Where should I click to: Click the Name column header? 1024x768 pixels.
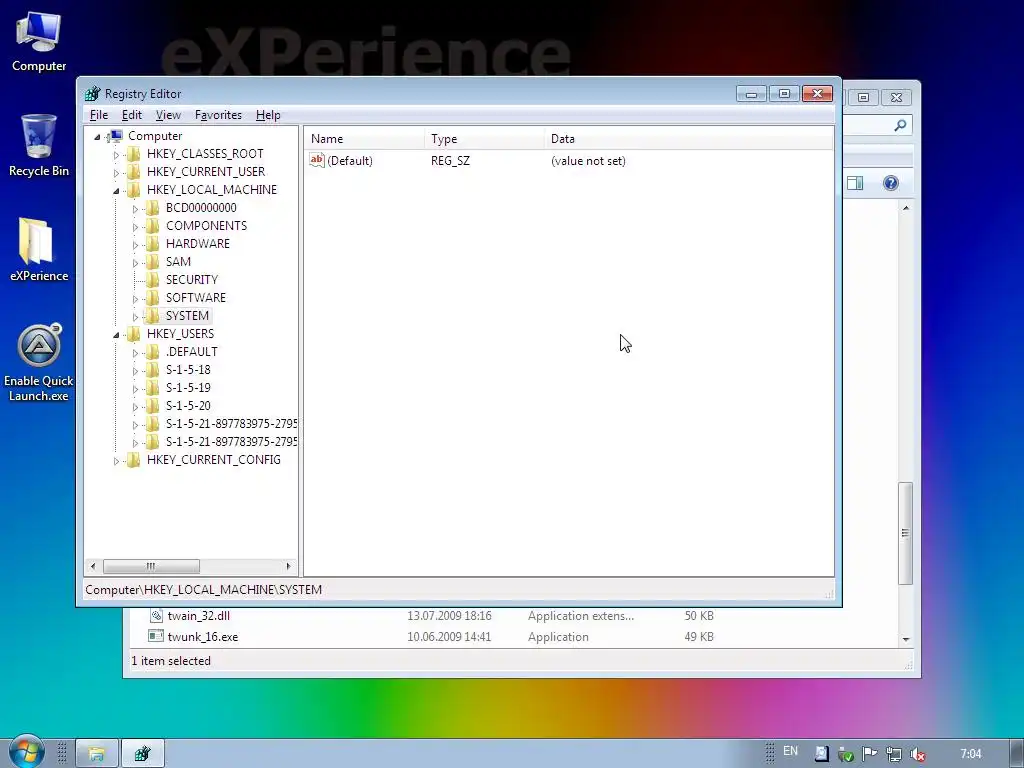pyautogui.click(x=364, y=138)
